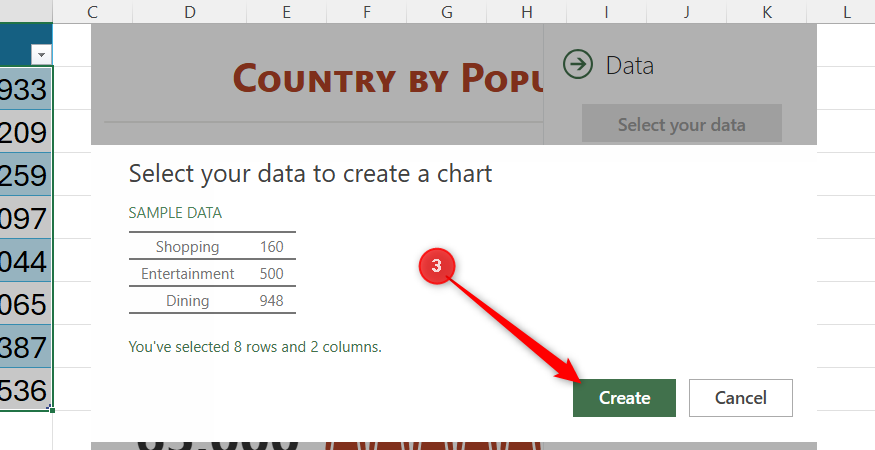Click the SAMPLE DATA label
Screen dimensions: 875x450
click(175, 213)
